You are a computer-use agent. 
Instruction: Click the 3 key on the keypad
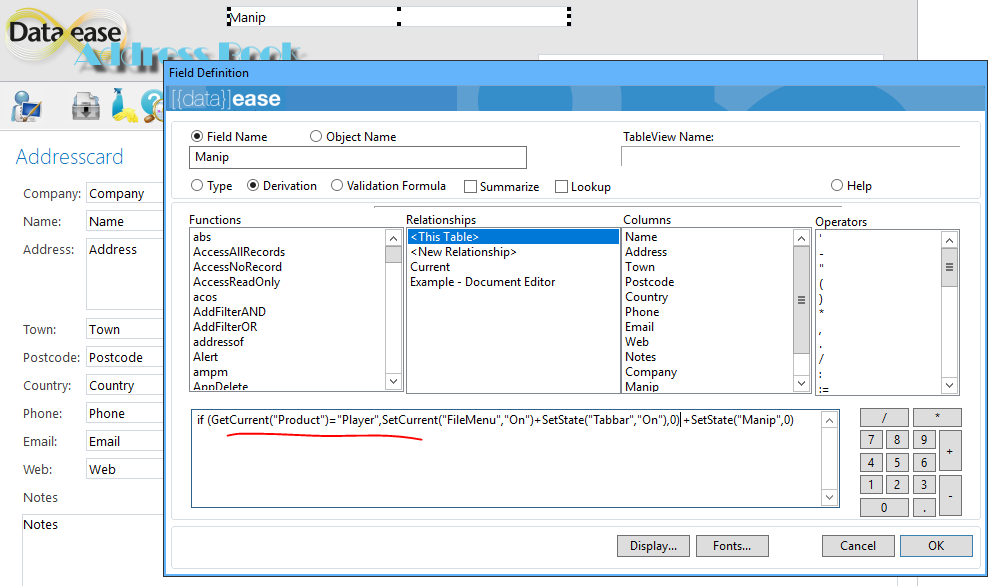click(x=924, y=485)
